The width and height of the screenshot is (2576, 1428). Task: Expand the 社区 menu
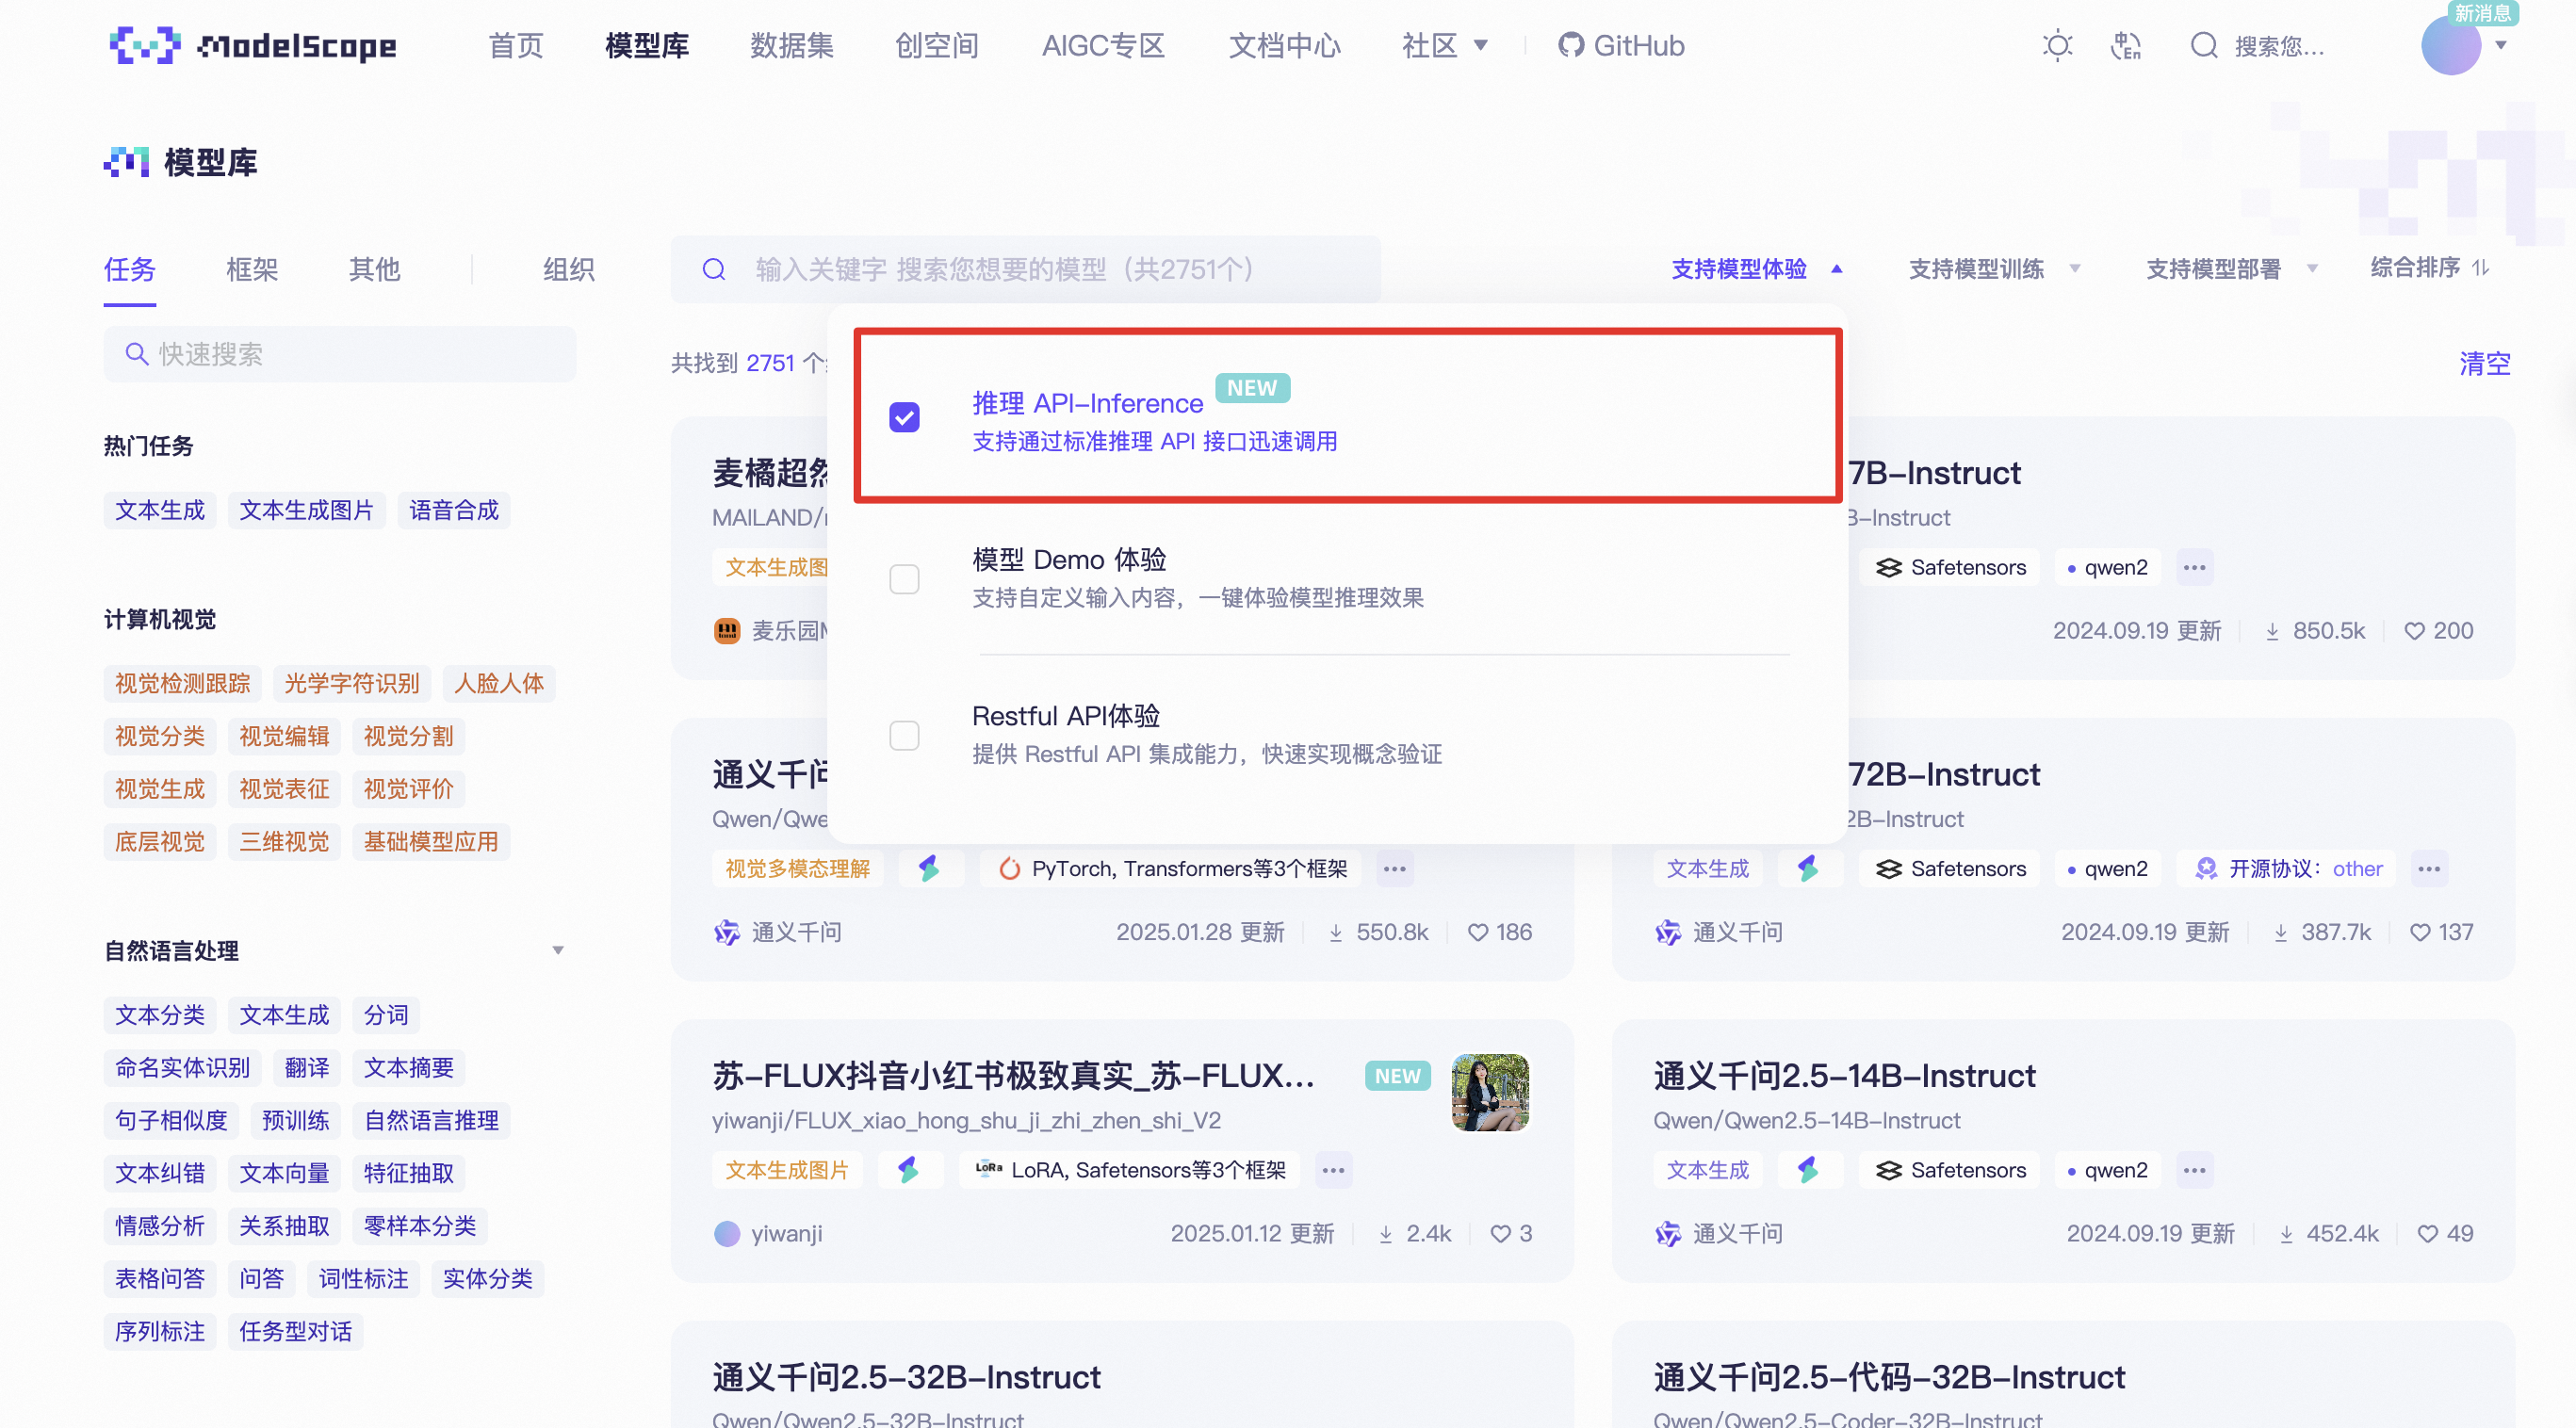(x=1444, y=46)
